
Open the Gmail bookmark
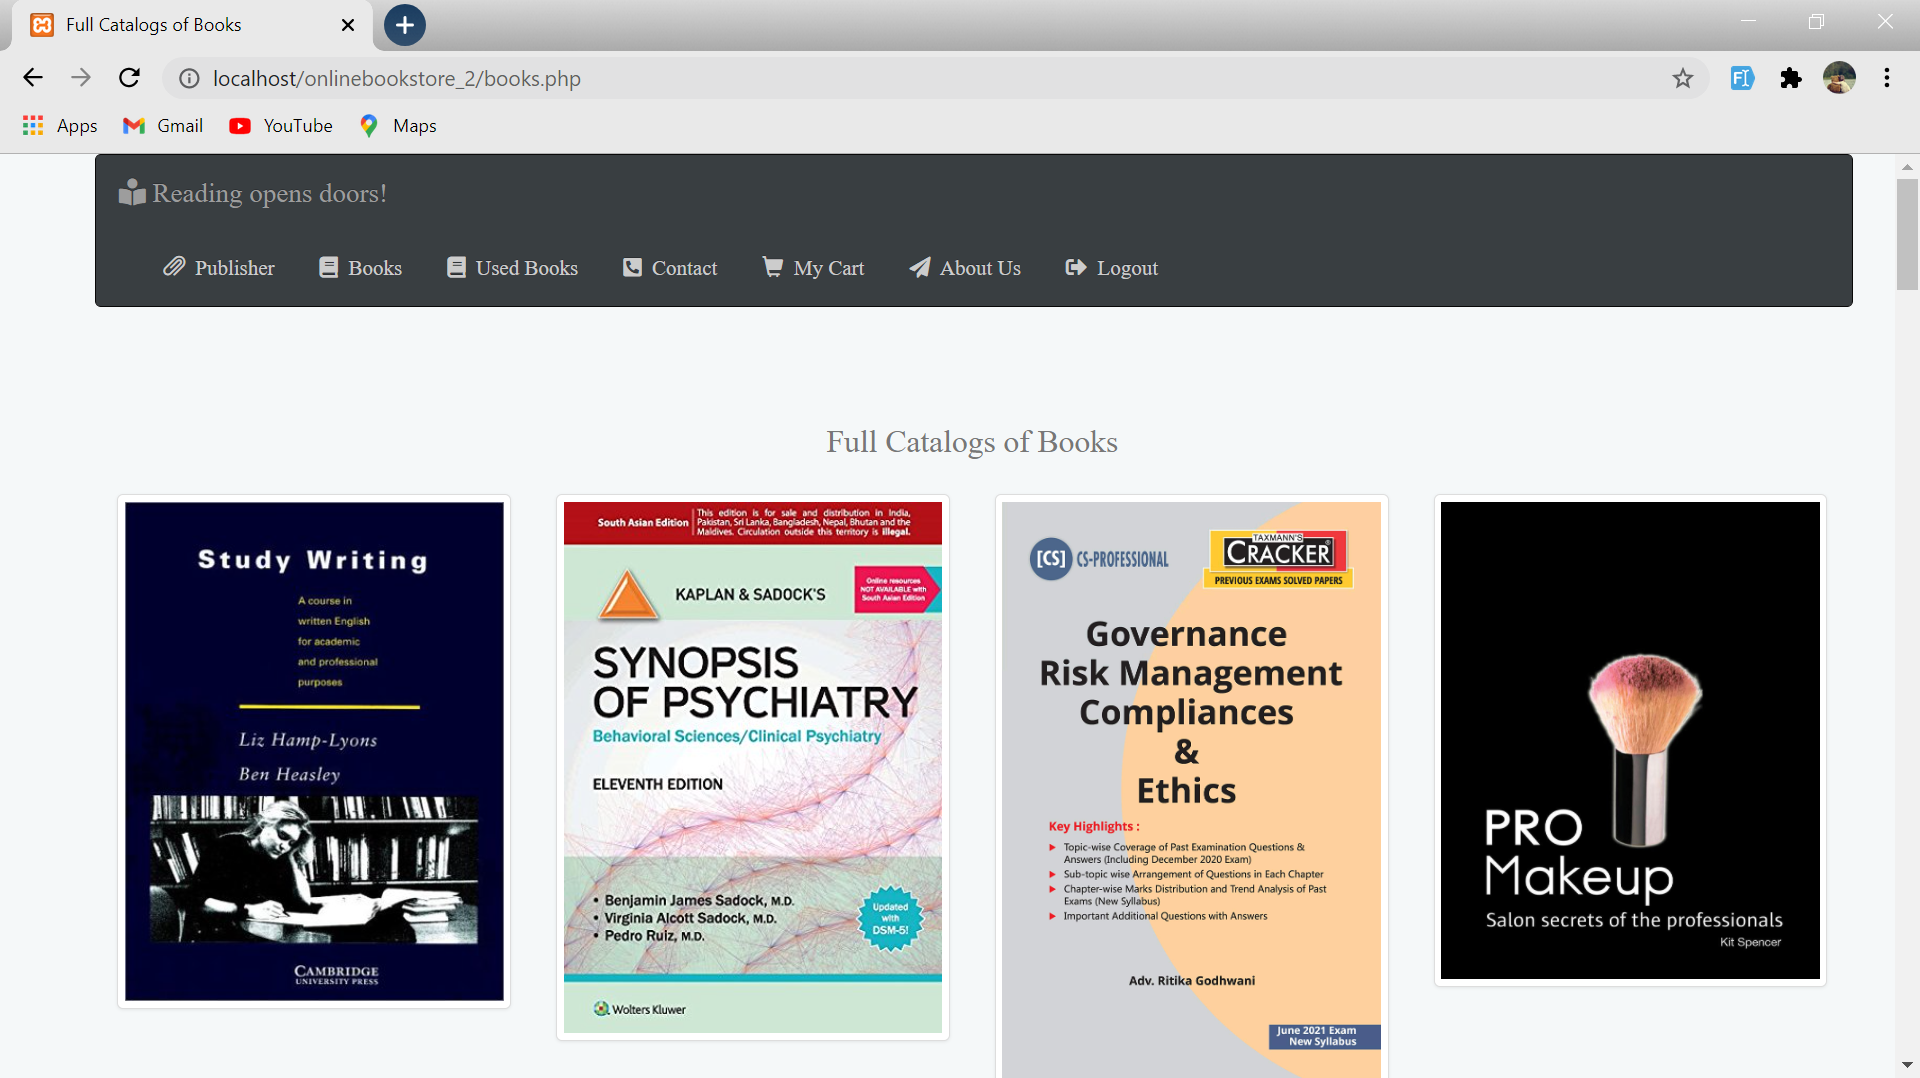pos(163,125)
